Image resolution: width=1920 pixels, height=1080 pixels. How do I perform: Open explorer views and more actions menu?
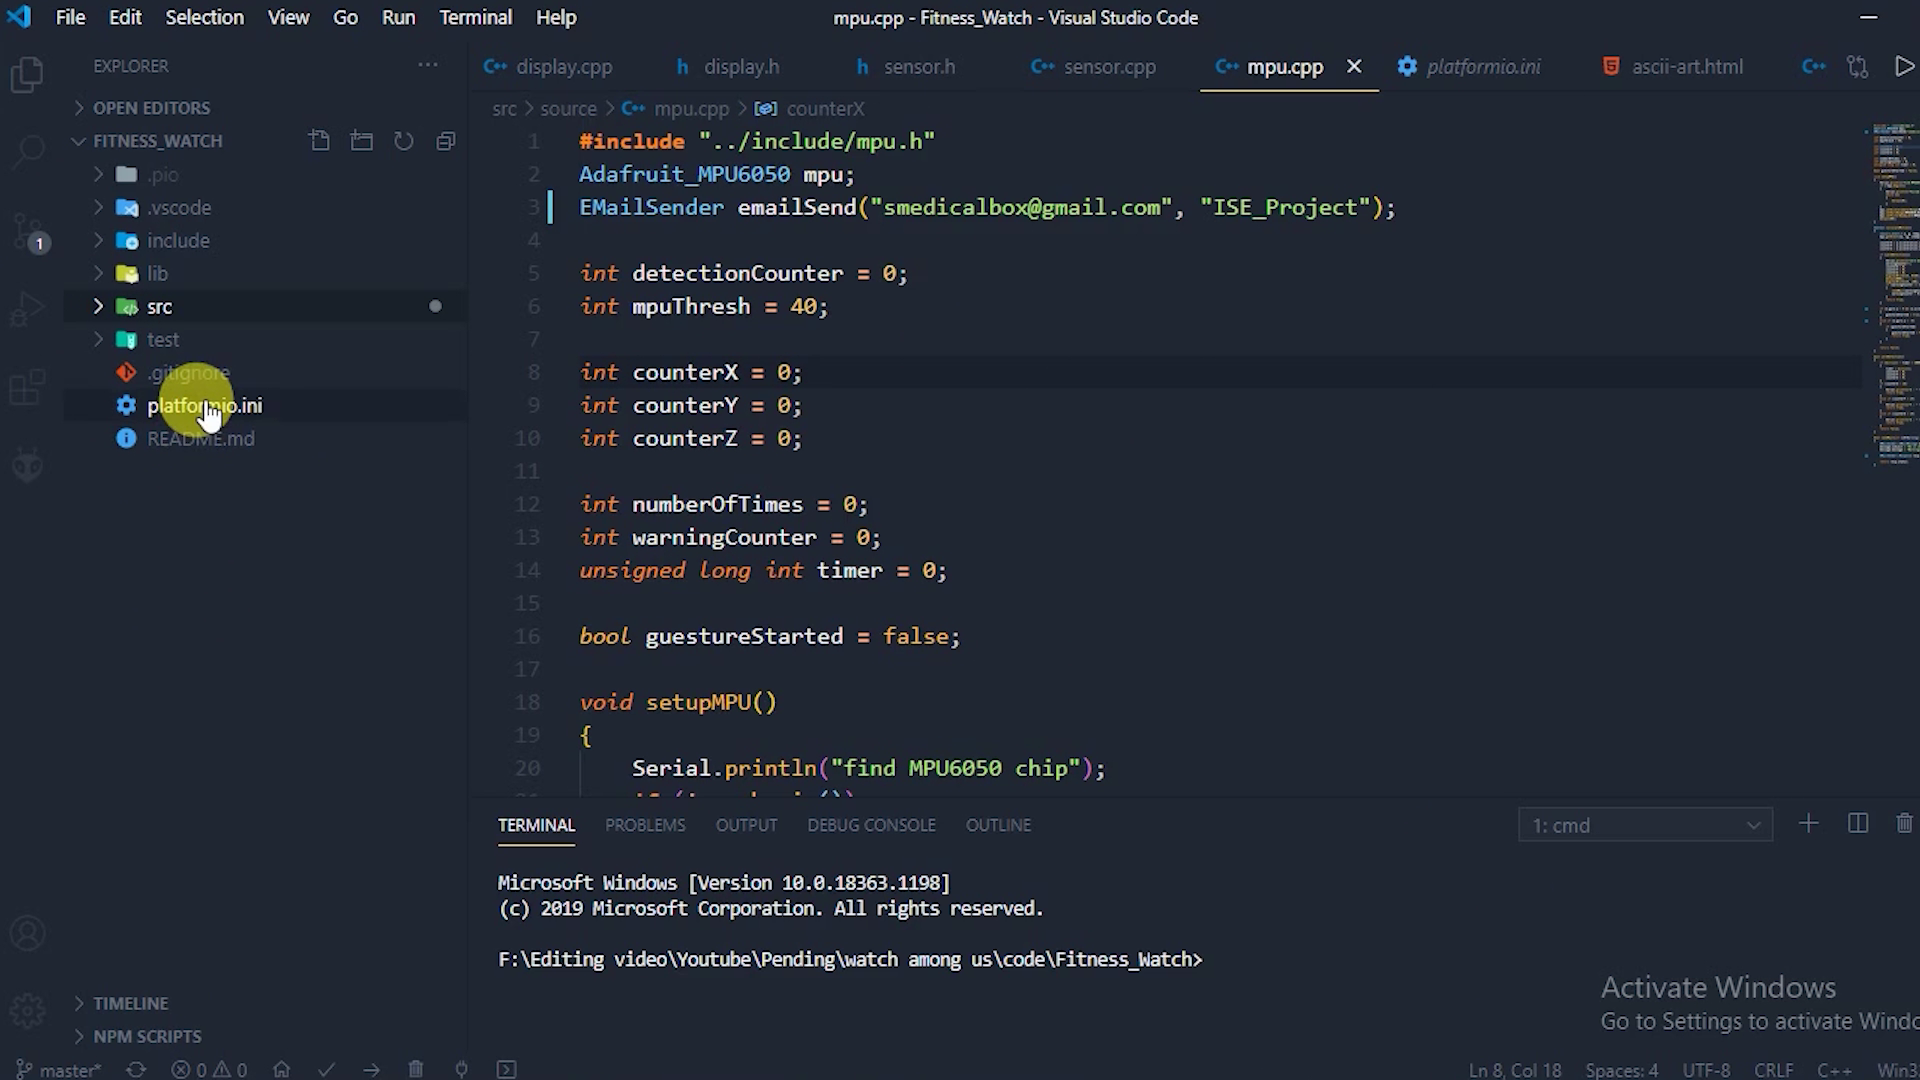(428, 65)
